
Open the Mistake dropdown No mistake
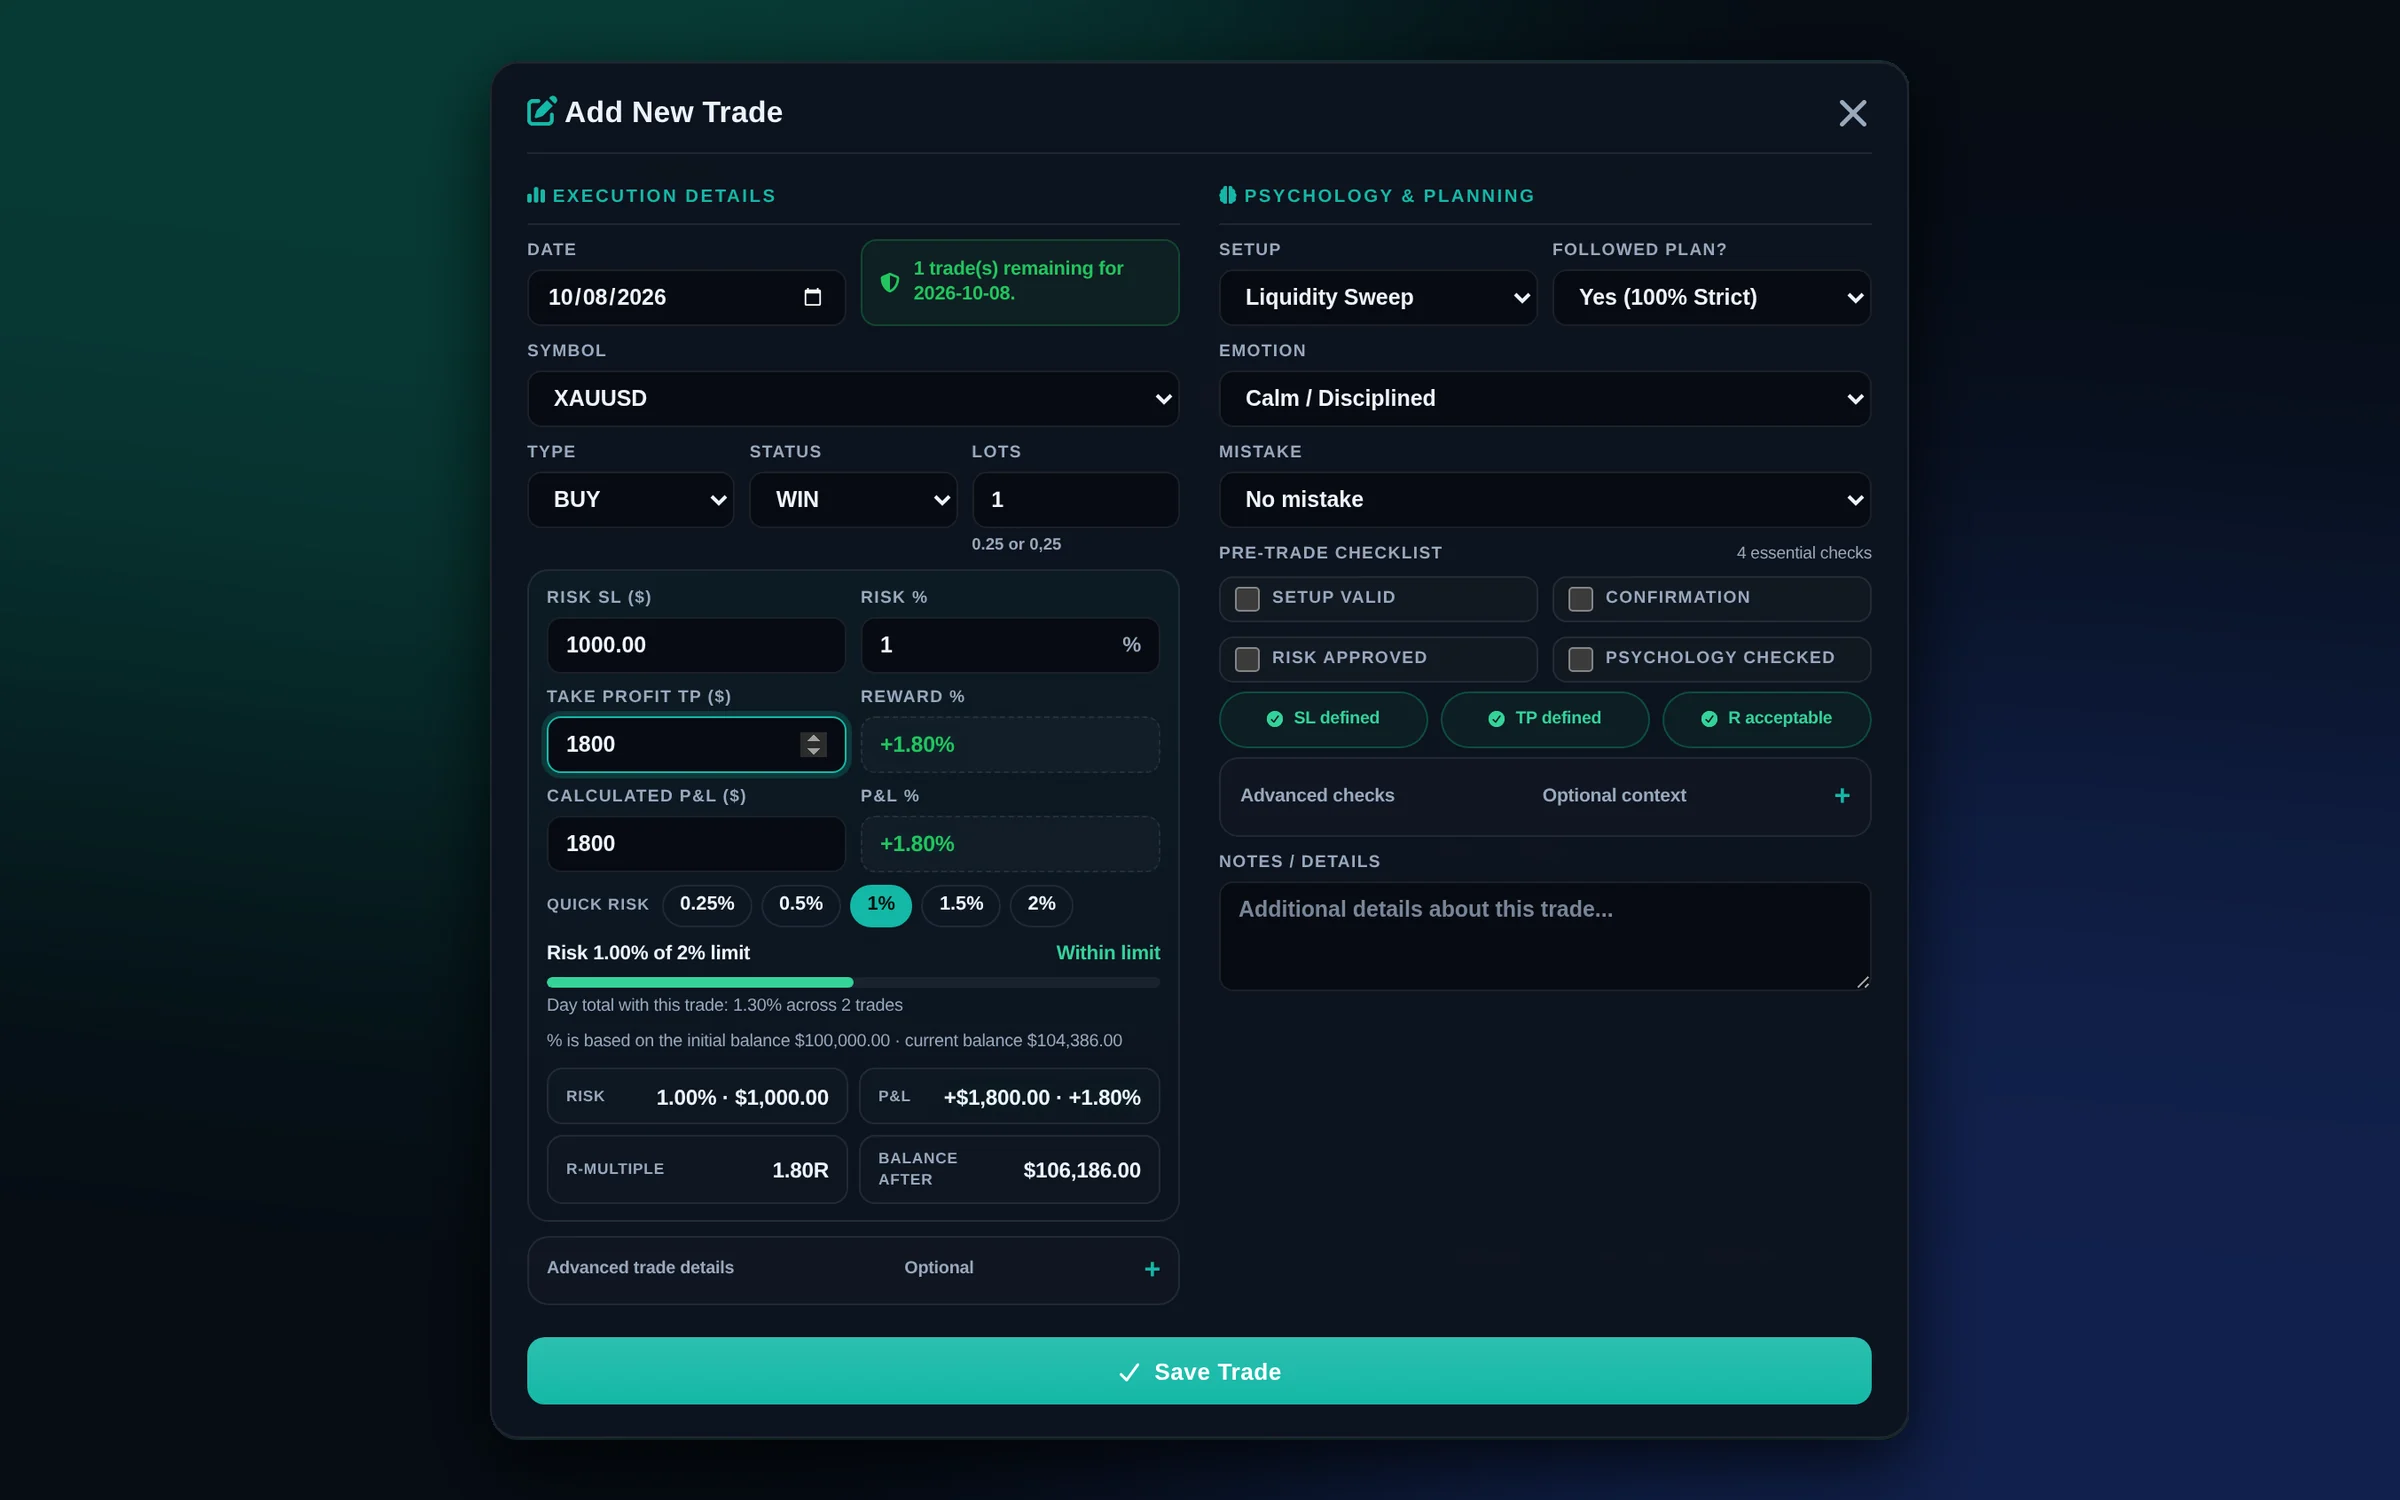(1544, 499)
